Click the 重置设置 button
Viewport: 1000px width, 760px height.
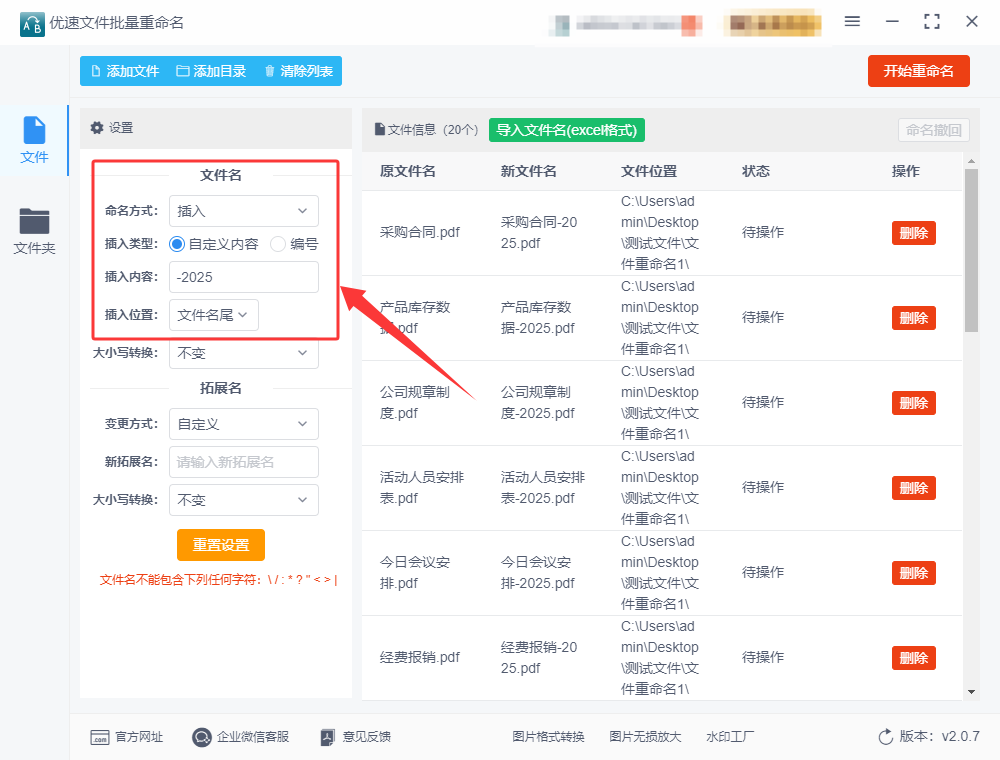coord(221,545)
